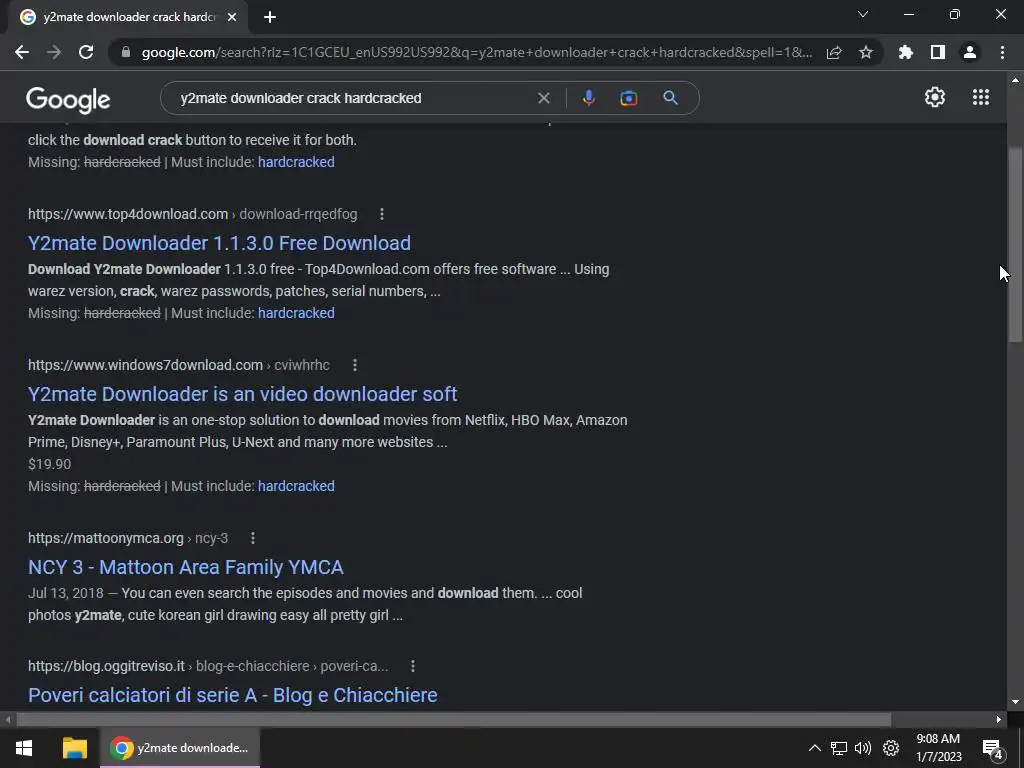Click top4download.com URL breadcrumb
Screen dimensions: 1024x768
pyautogui.click(x=193, y=214)
